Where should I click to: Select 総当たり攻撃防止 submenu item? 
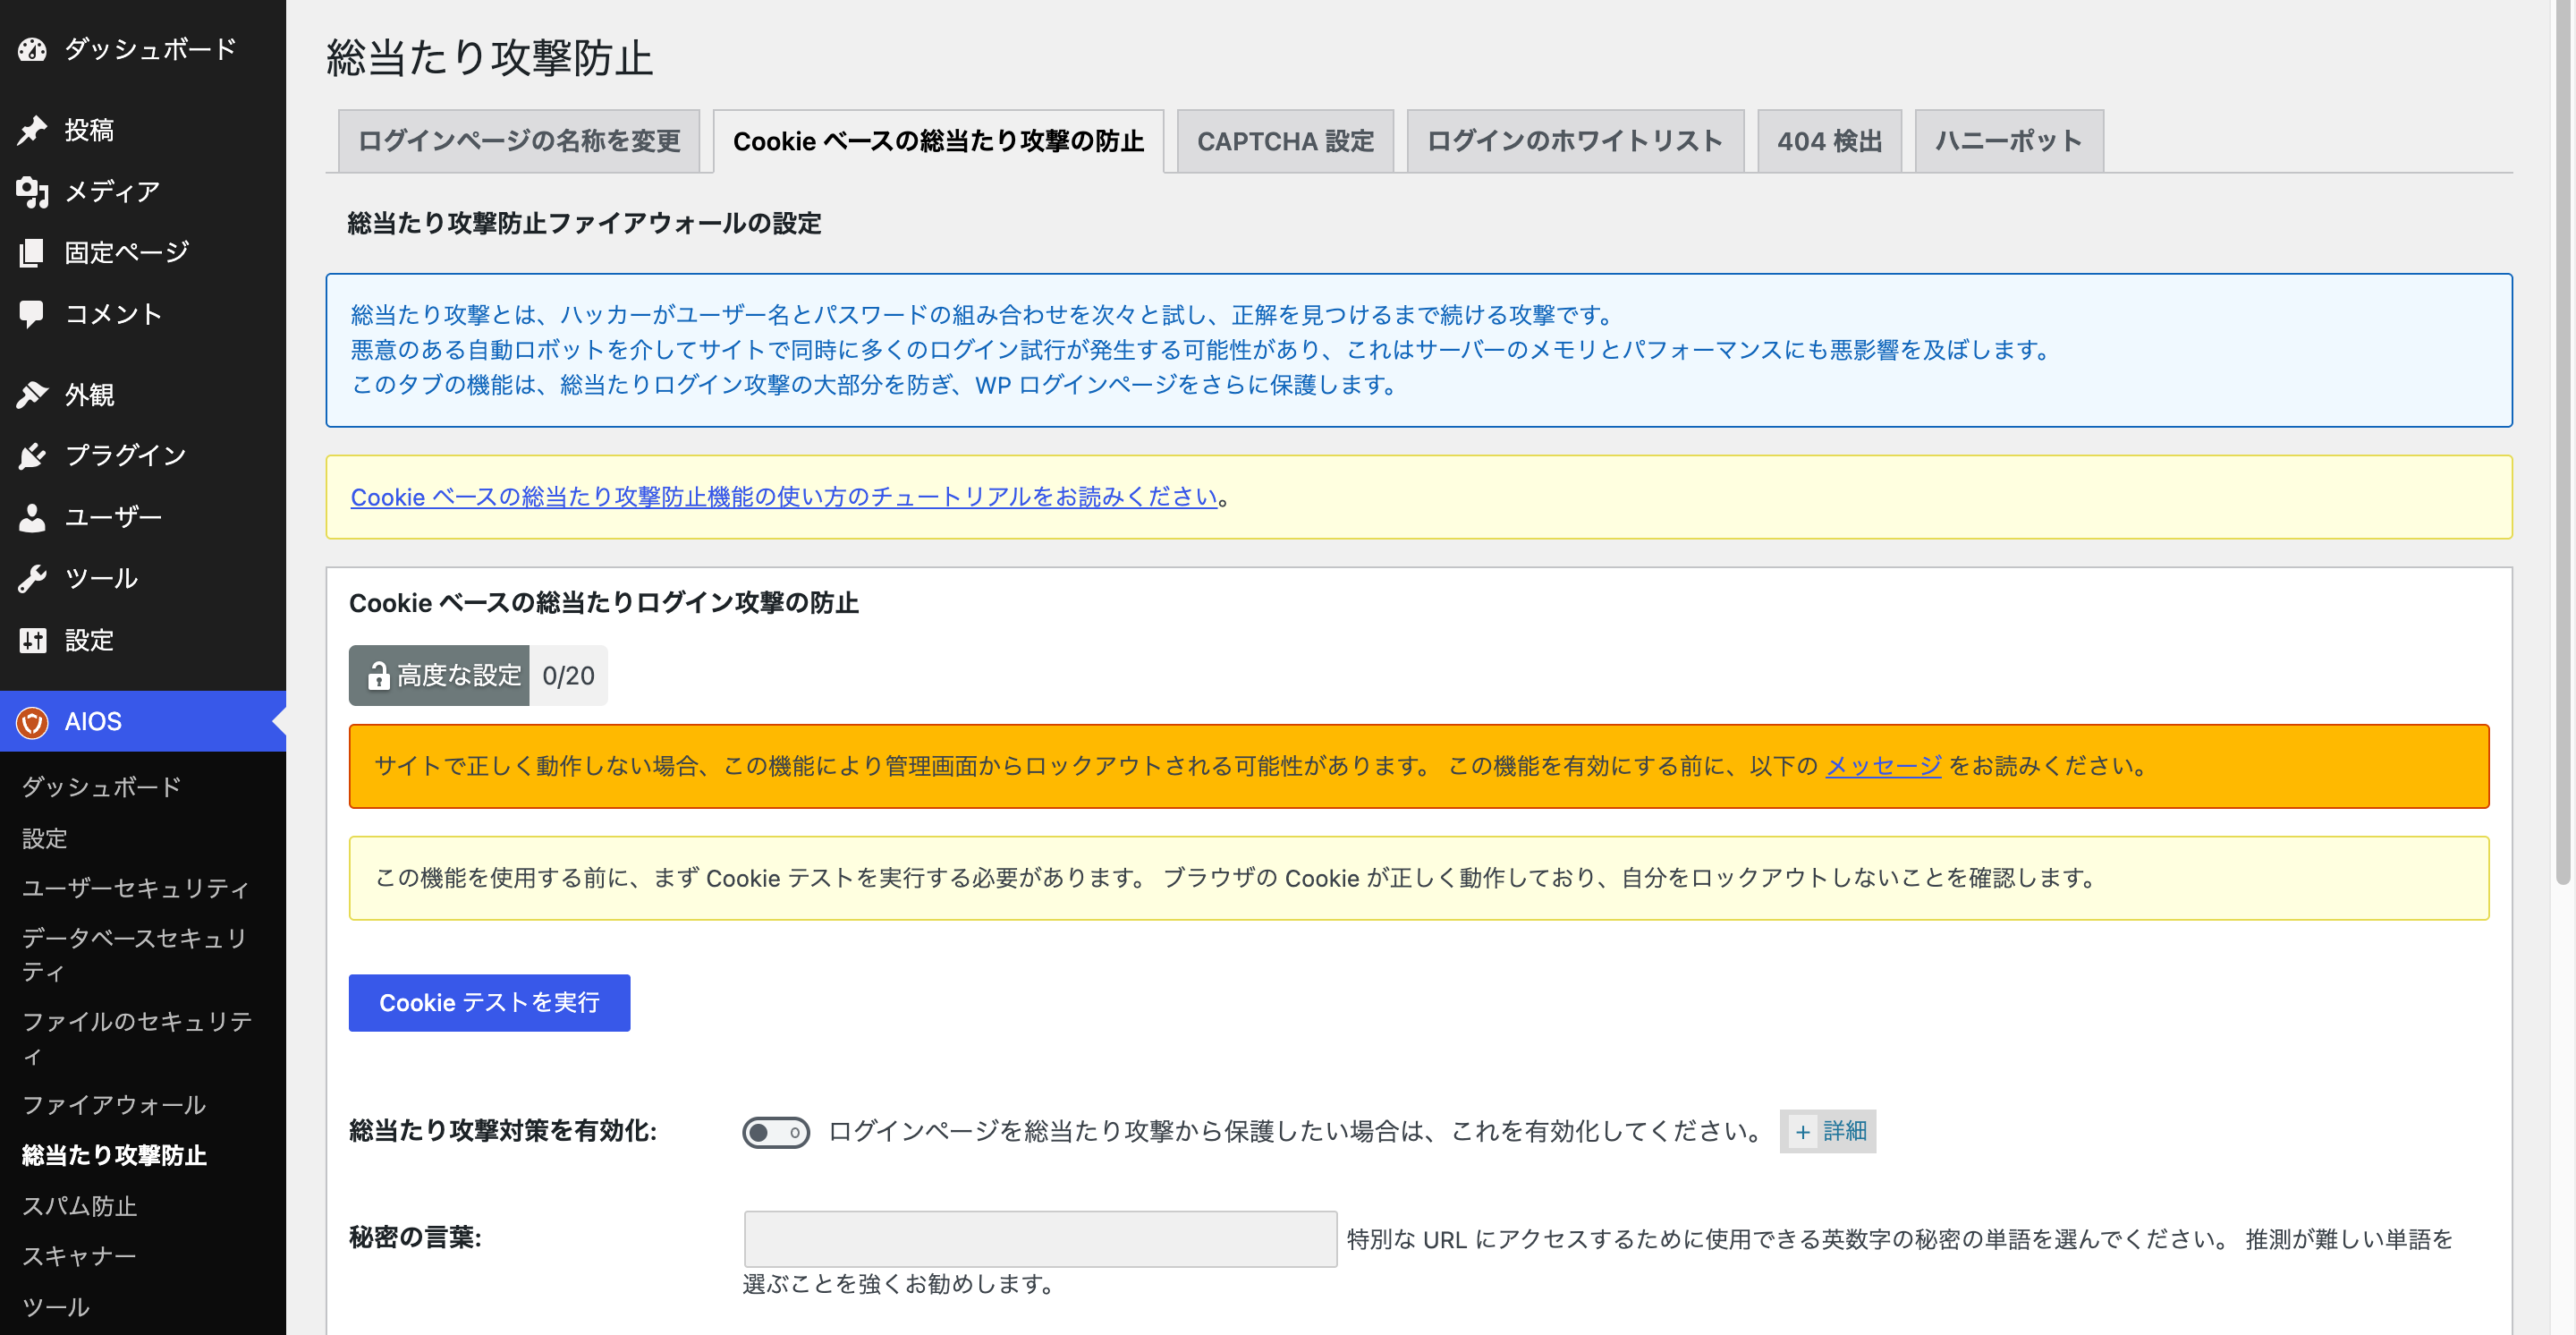[114, 1155]
